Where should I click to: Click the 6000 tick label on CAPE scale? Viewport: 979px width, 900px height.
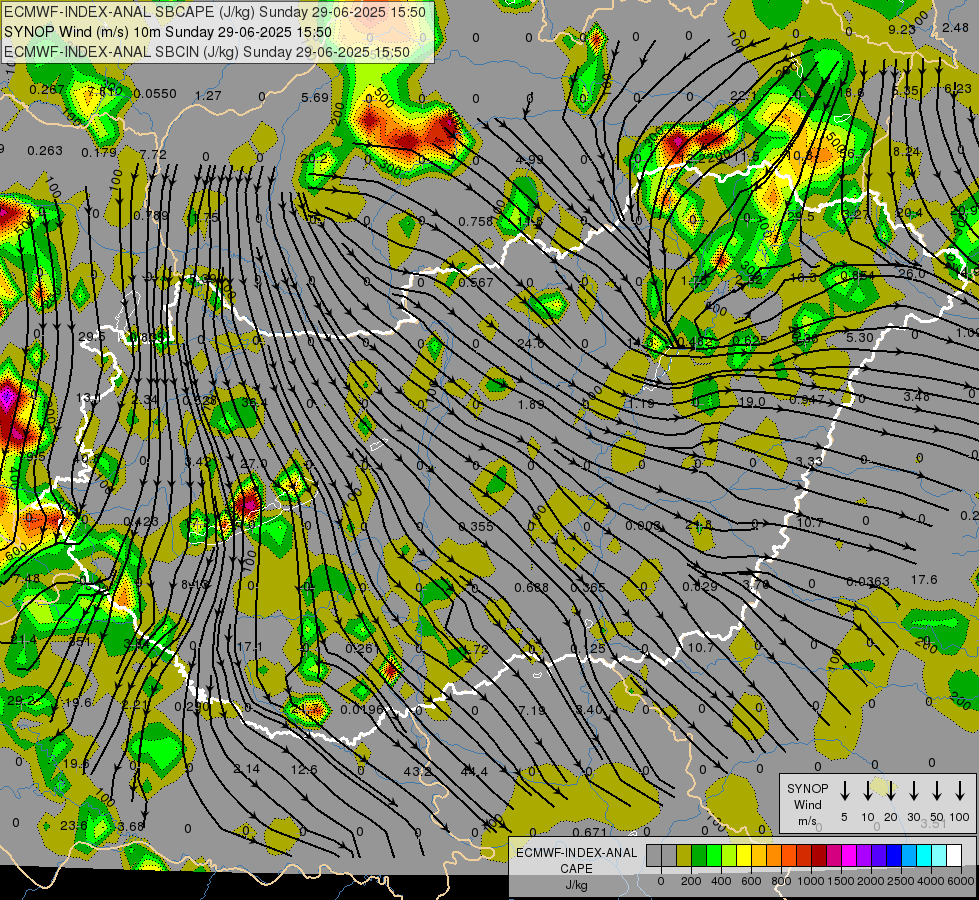[961, 881]
